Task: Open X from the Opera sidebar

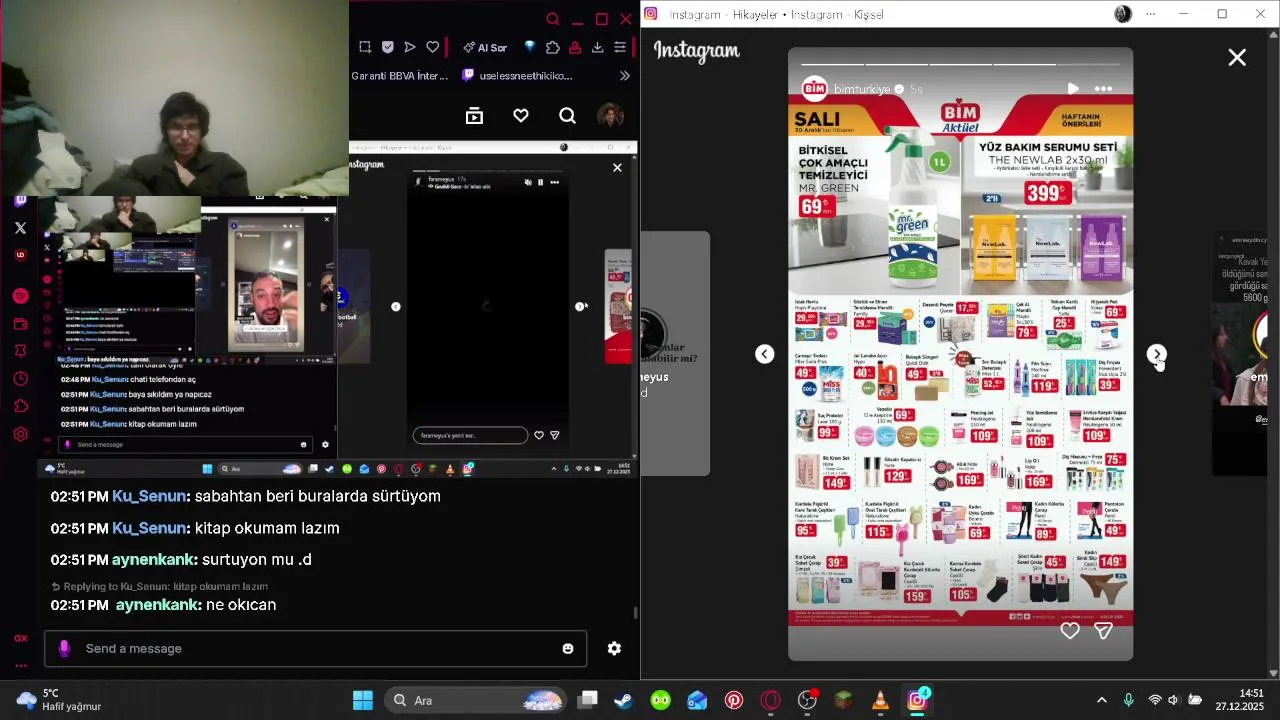Action: coord(20,228)
